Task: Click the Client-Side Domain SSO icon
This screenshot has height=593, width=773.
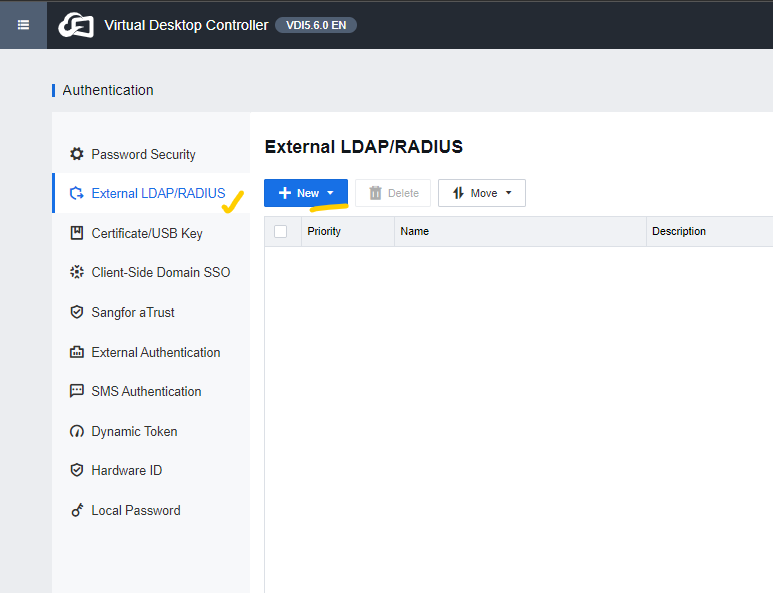Action: point(76,272)
